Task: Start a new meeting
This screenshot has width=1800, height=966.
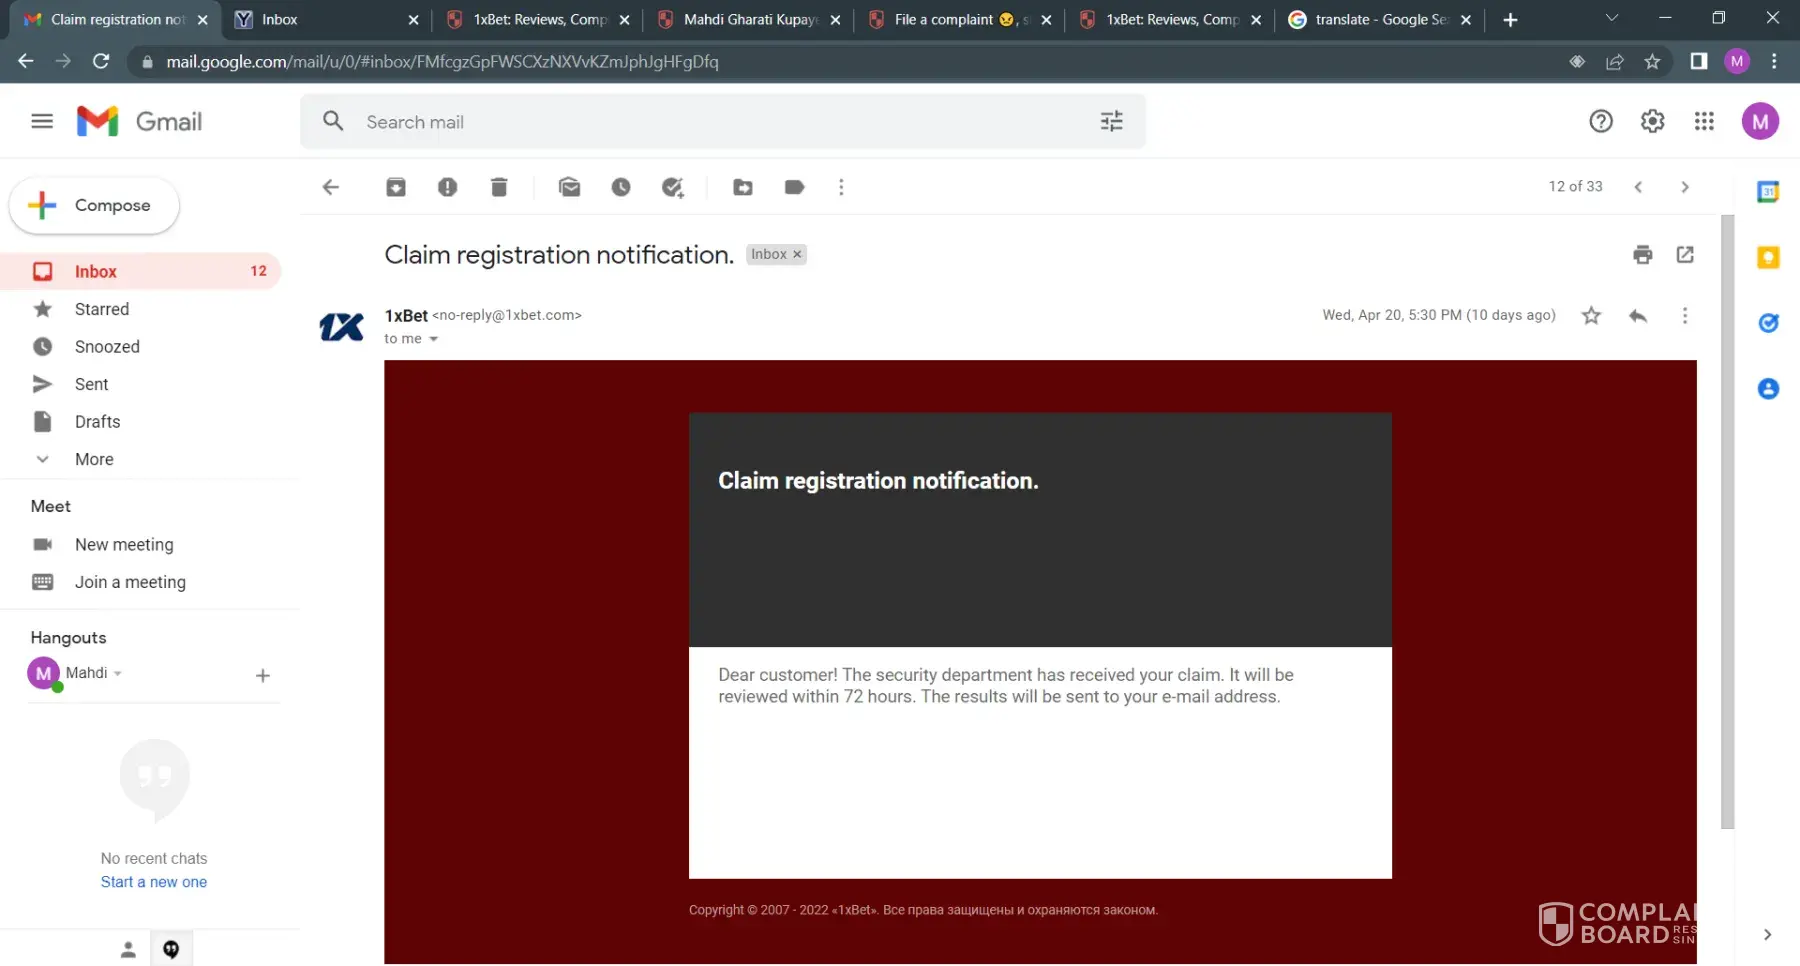Action: [124, 545]
